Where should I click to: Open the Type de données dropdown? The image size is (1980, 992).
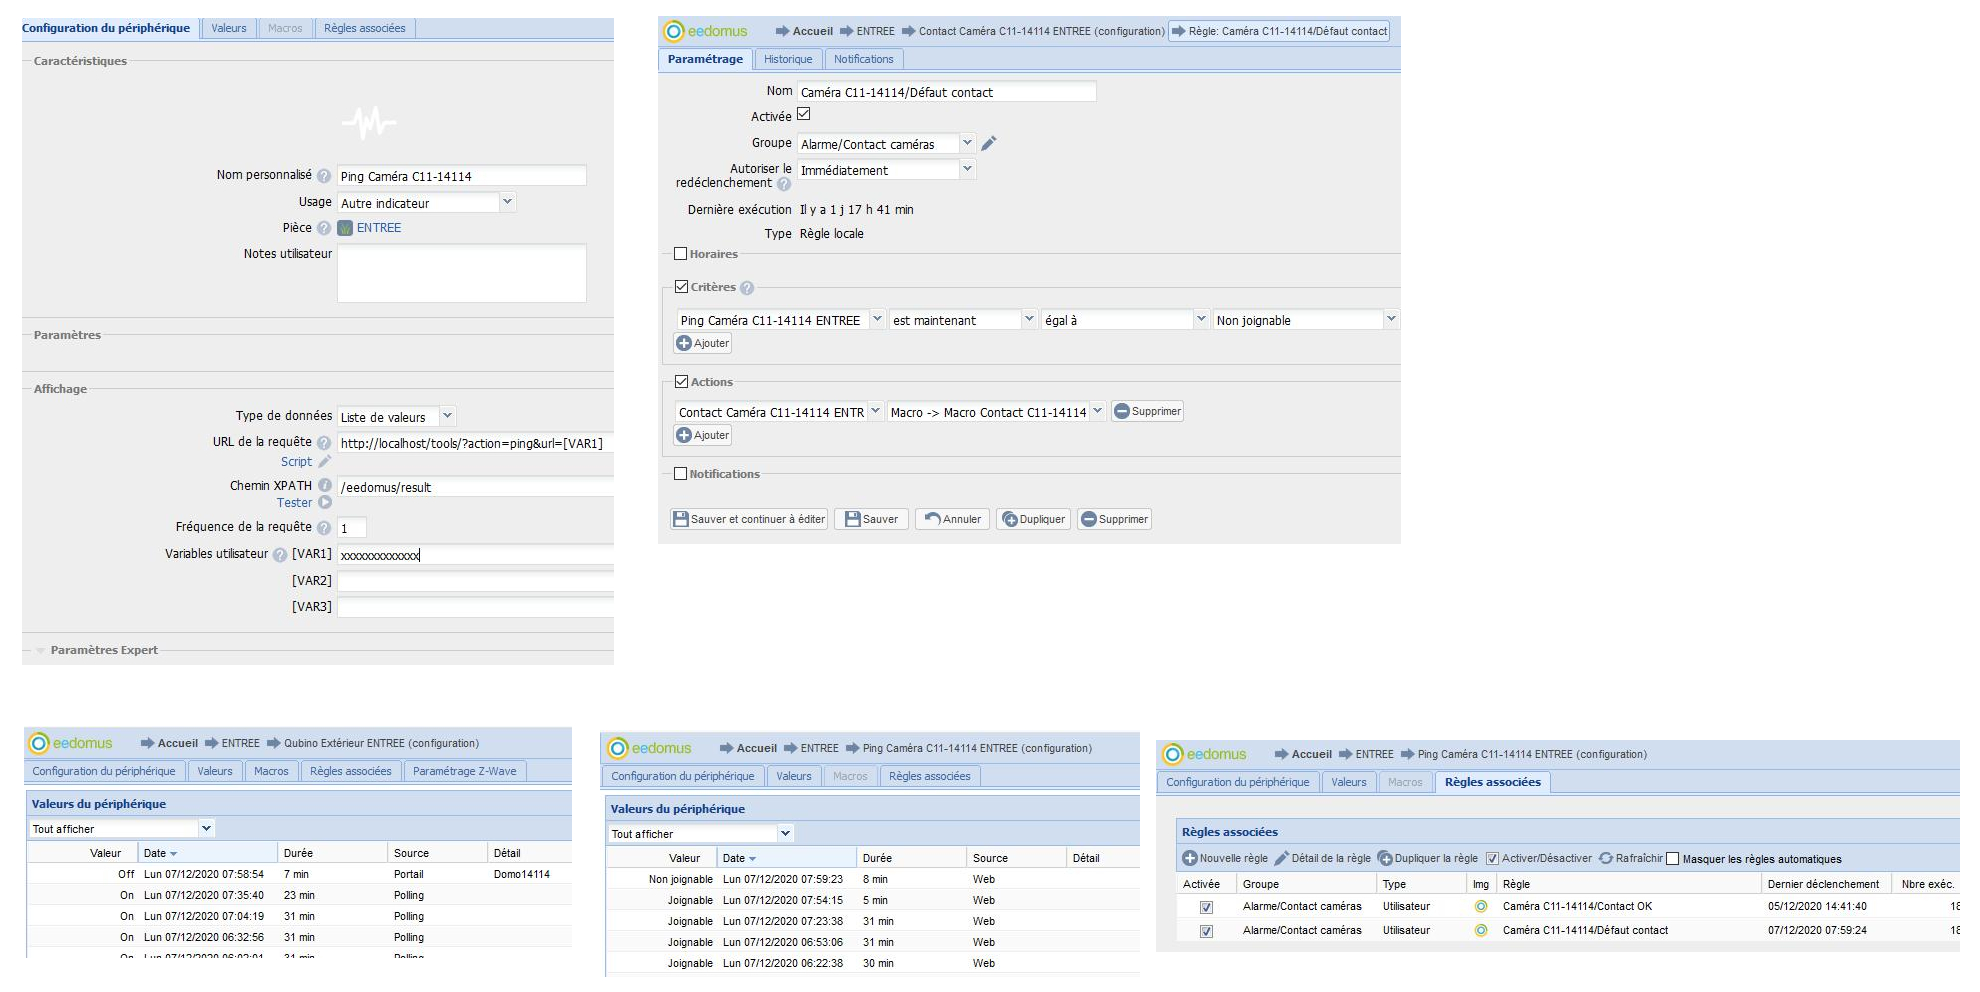coord(447,416)
